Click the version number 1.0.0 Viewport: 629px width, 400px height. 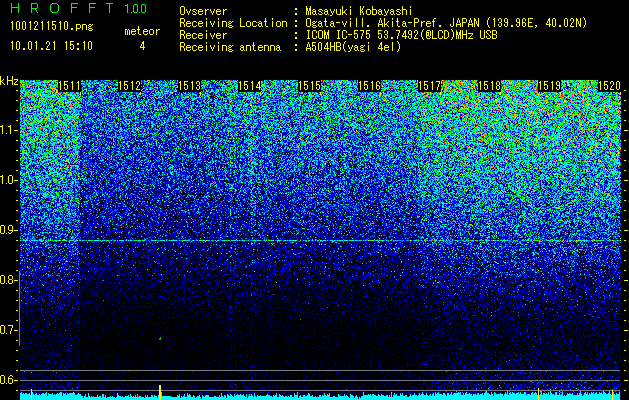[136, 8]
